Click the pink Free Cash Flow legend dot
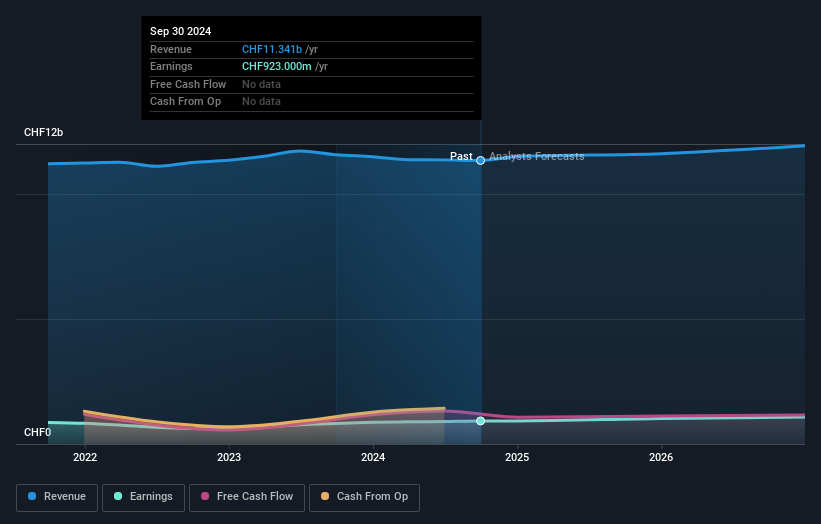821x524 pixels. click(205, 496)
